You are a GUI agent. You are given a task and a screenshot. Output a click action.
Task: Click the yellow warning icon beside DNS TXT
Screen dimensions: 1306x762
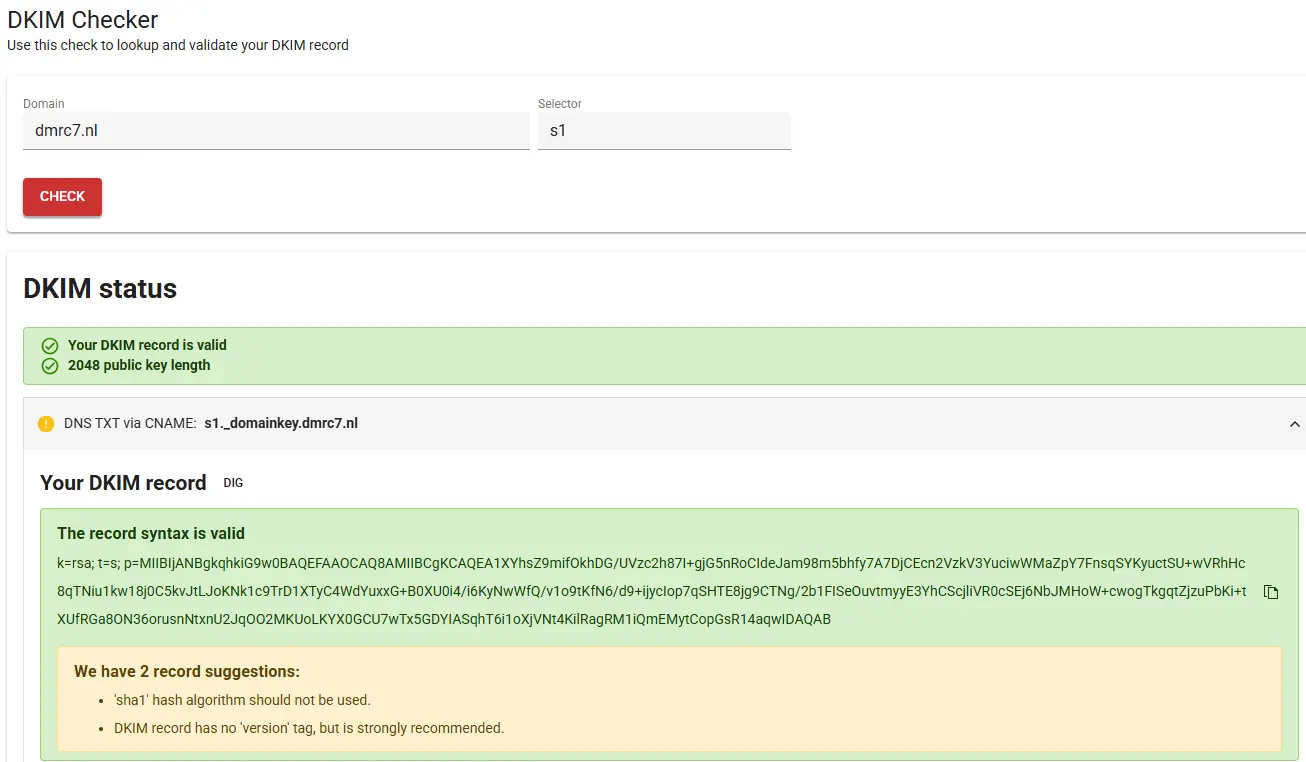pyautogui.click(x=46, y=424)
